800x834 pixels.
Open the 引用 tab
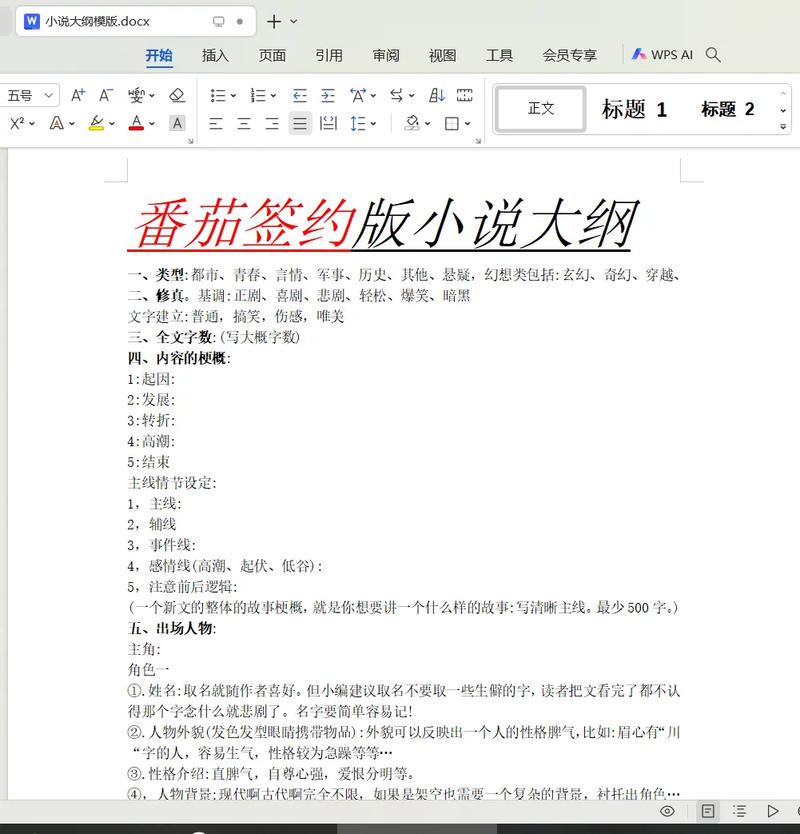tap(329, 55)
